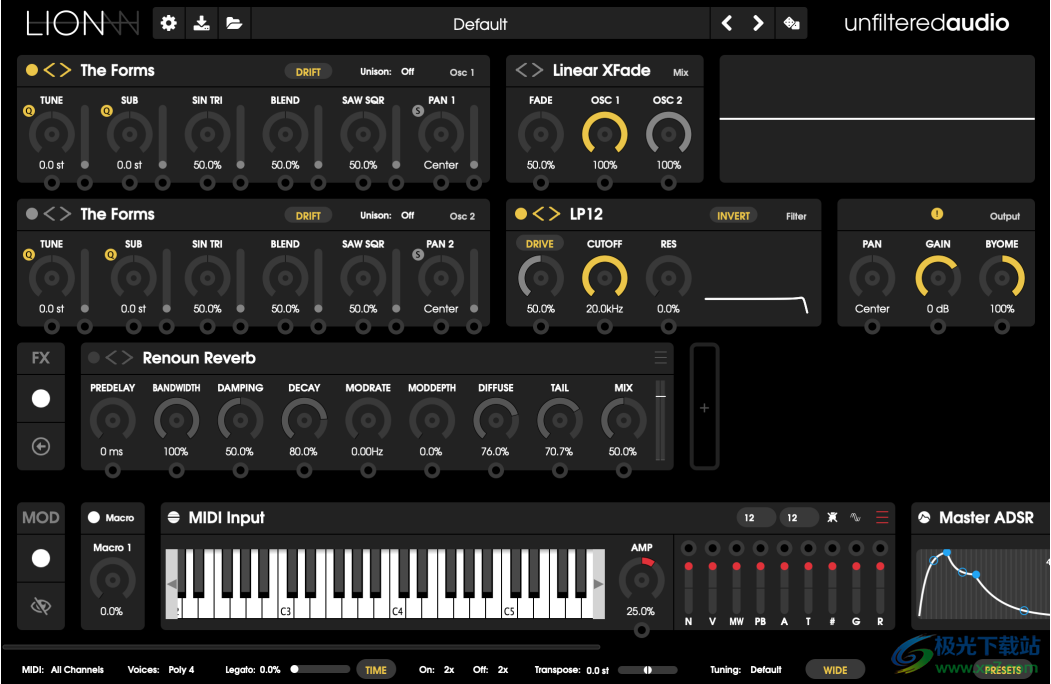The height and width of the screenshot is (684, 1051).
Task: Open the On 2x oversampling menu
Action: 449,669
